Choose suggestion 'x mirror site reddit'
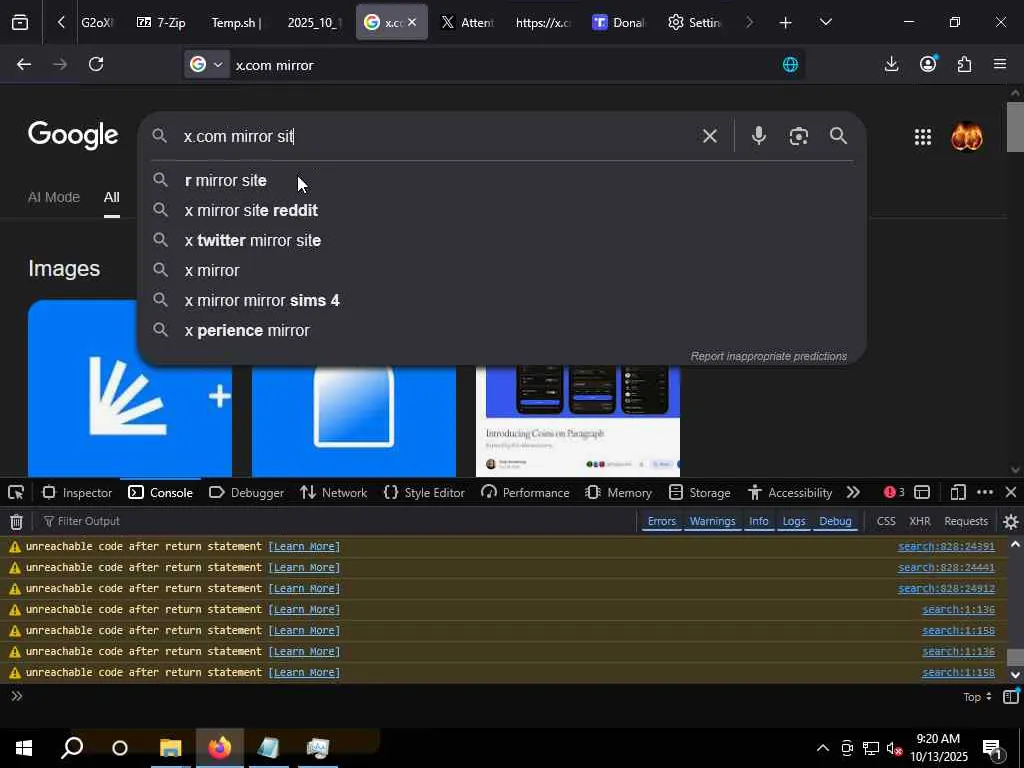The height and width of the screenshot is (768, 1024). (x=502, y=210)
